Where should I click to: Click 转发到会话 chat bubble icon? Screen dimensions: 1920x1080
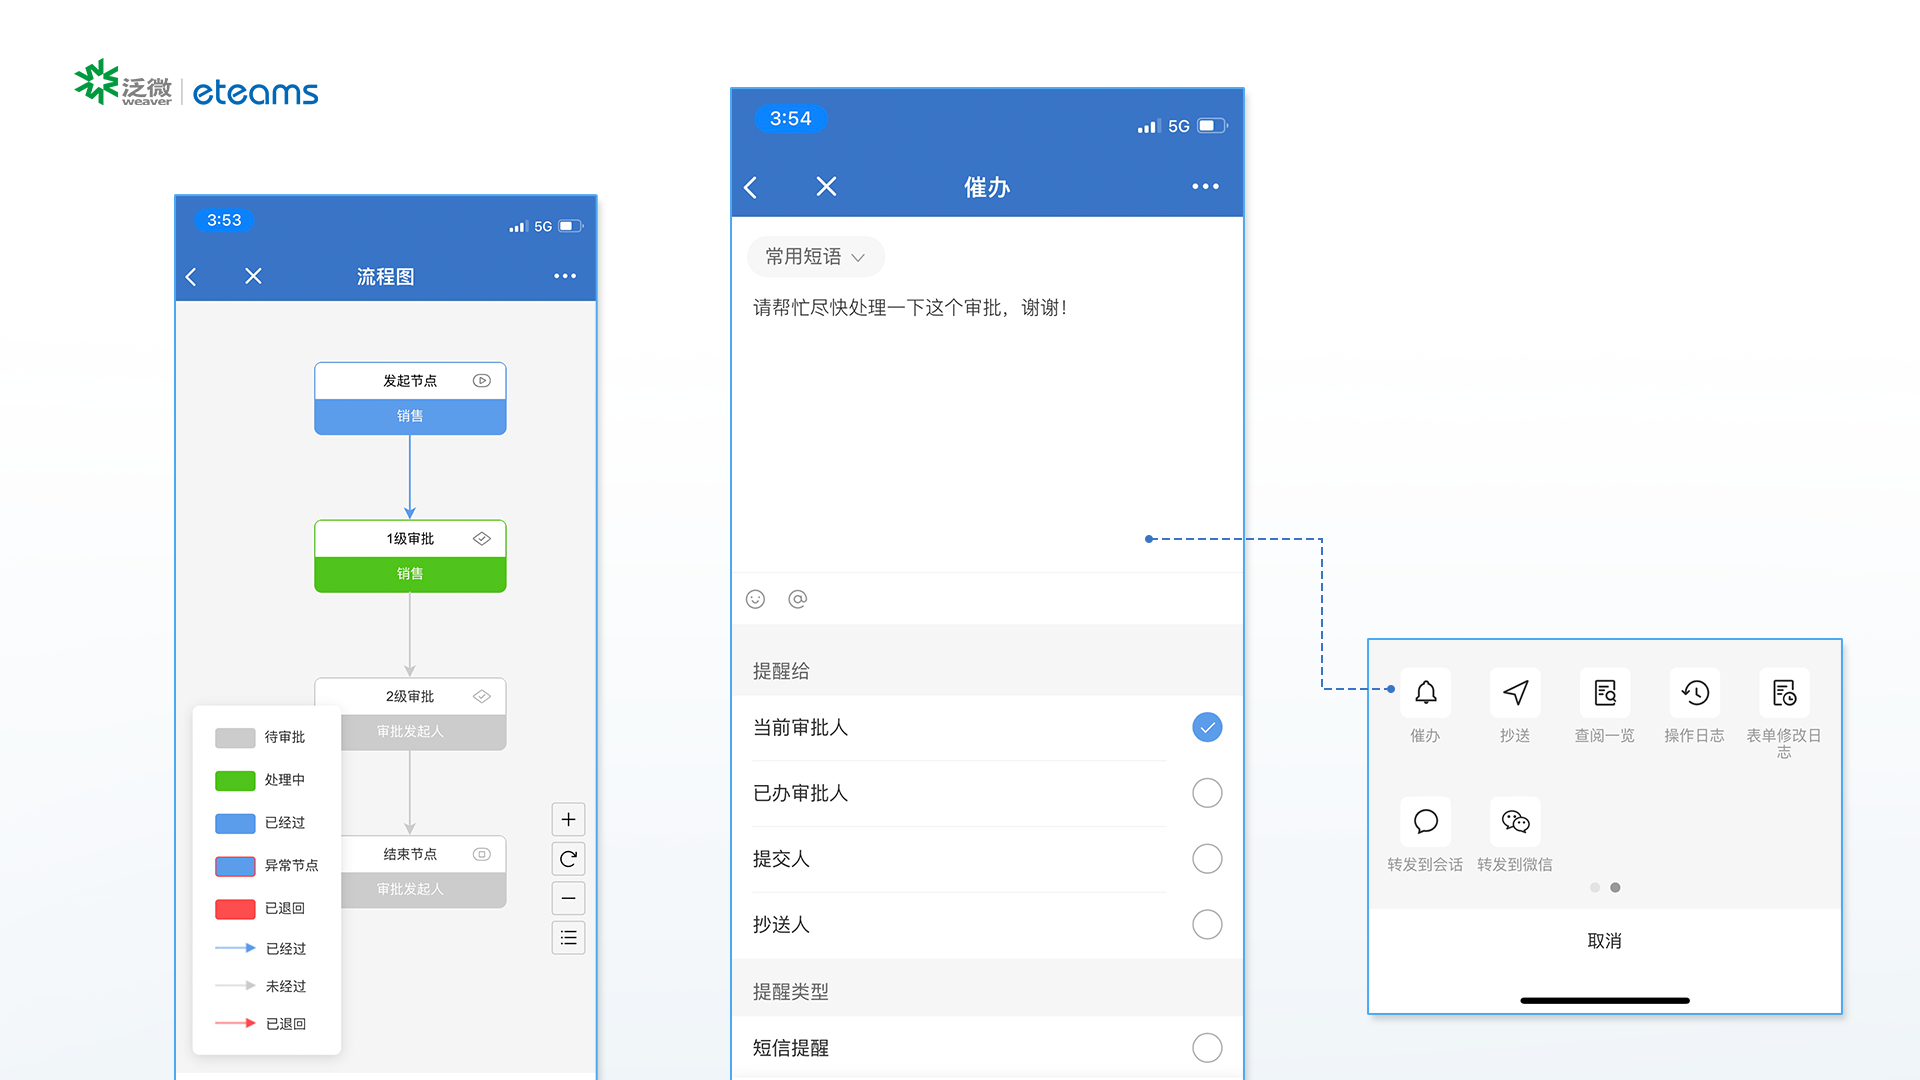pyautogui.click(x=1424, y=821)
